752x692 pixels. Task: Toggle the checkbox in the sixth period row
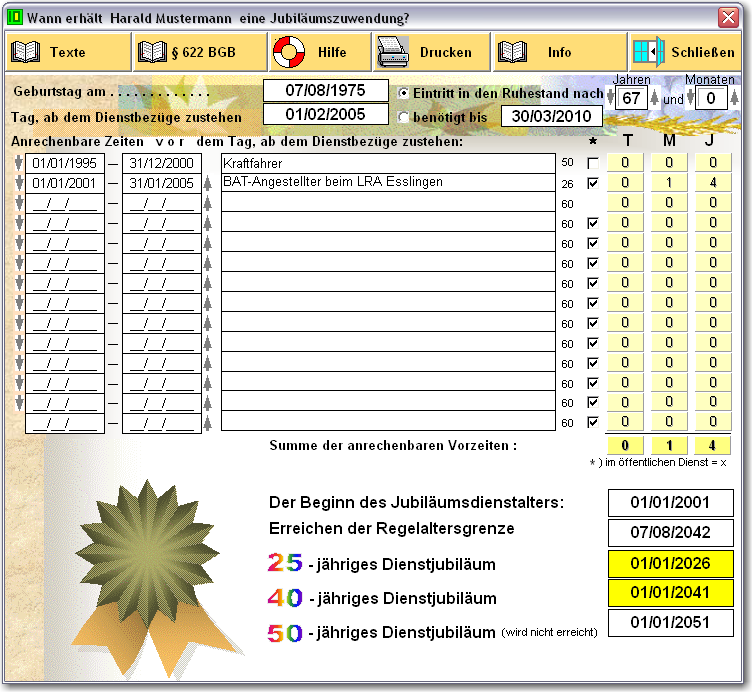click(x=593, y=263)
